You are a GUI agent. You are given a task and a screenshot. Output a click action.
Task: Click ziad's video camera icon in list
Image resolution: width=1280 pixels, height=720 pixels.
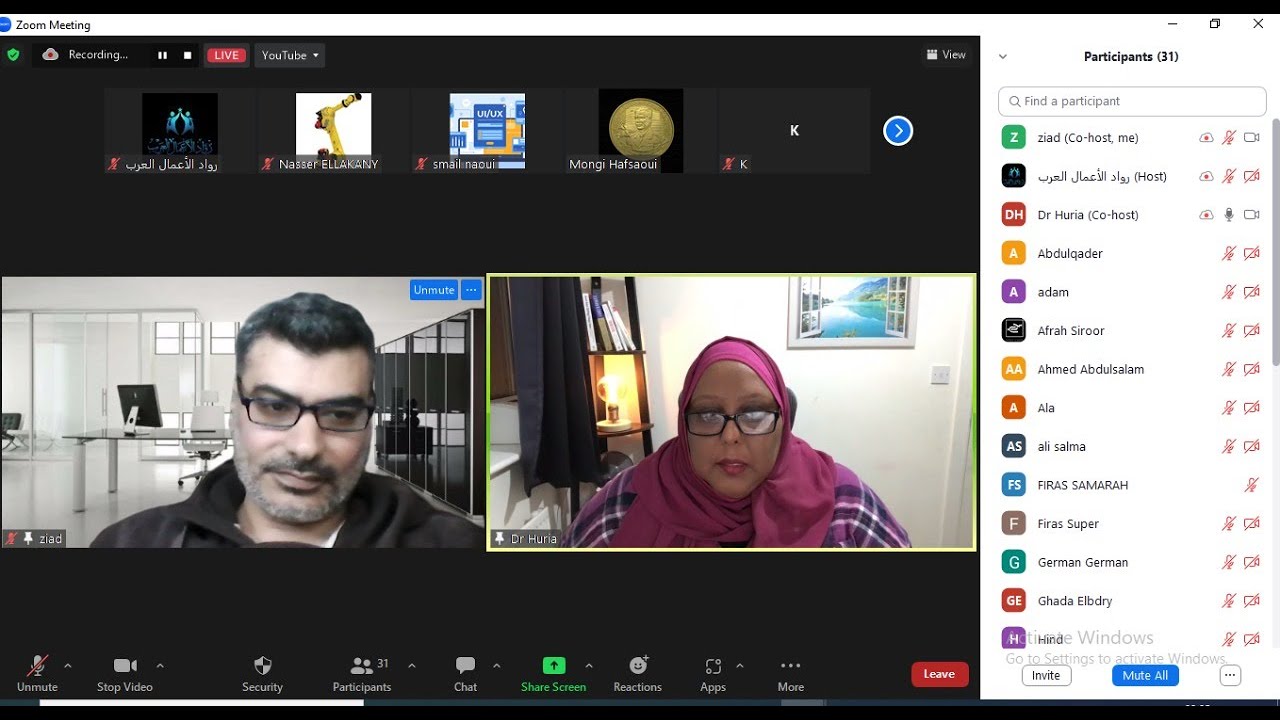pyautogui.click(x=1251, y=138)
